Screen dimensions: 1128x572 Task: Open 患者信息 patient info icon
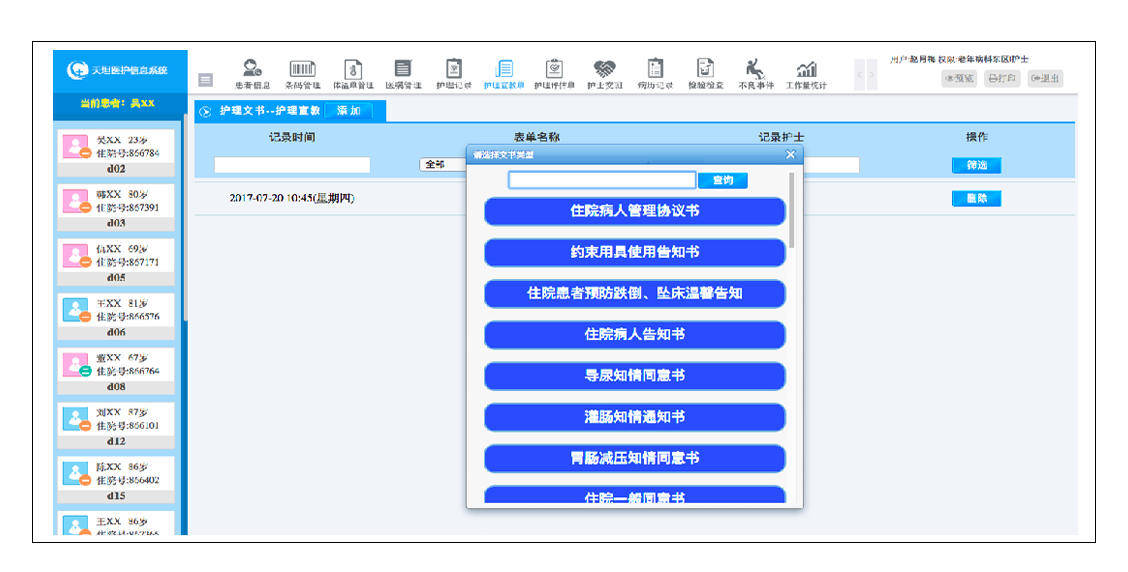click(252, 71)
